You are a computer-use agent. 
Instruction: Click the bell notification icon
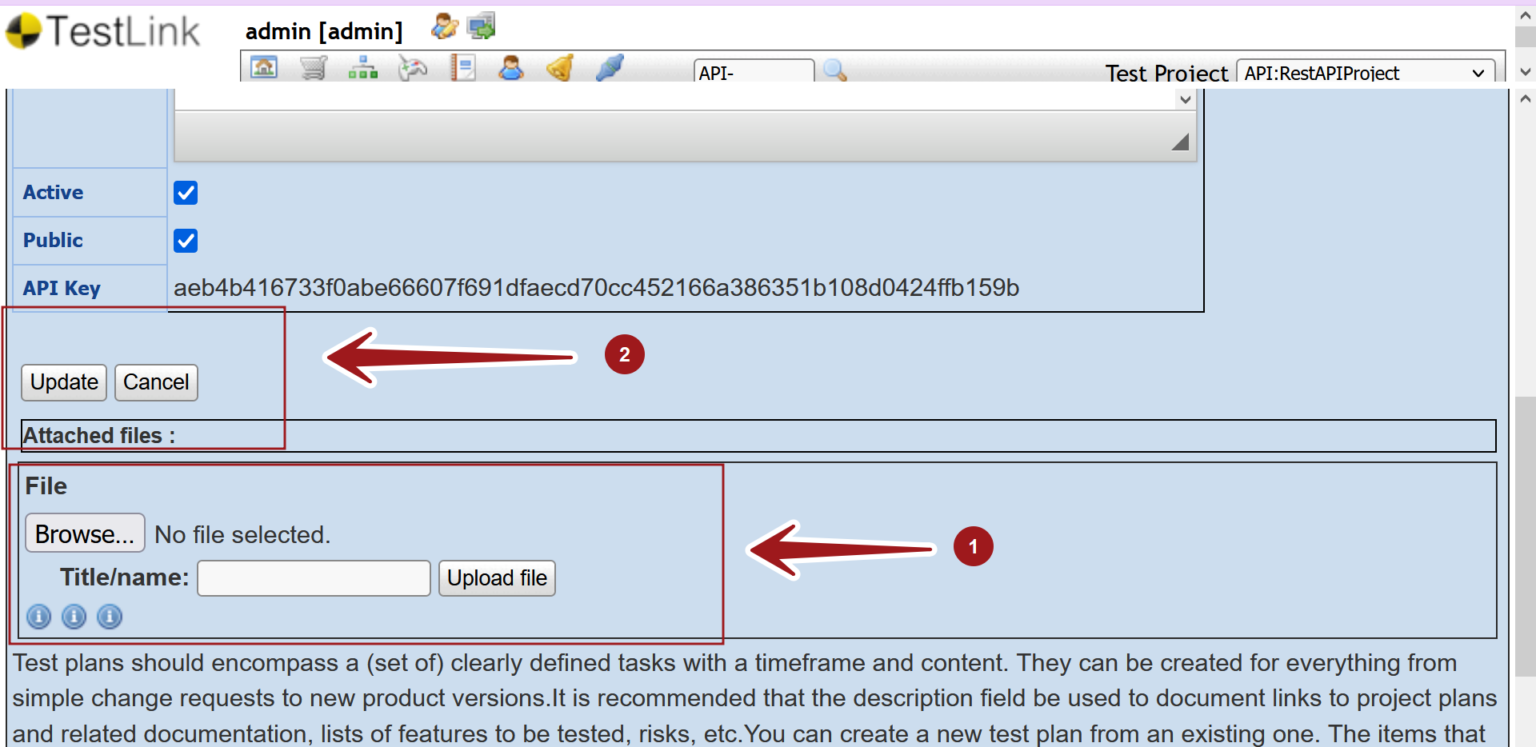point(559,67)
